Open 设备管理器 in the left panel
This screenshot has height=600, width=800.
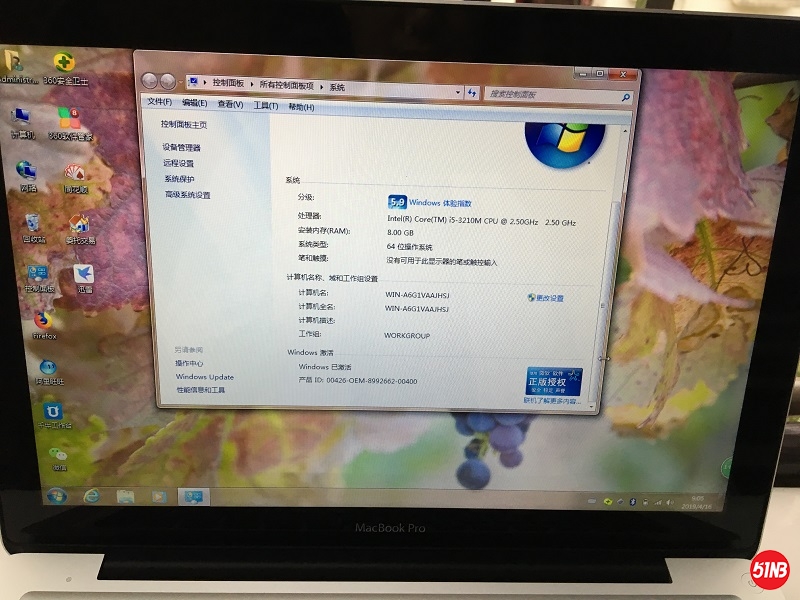182,147
